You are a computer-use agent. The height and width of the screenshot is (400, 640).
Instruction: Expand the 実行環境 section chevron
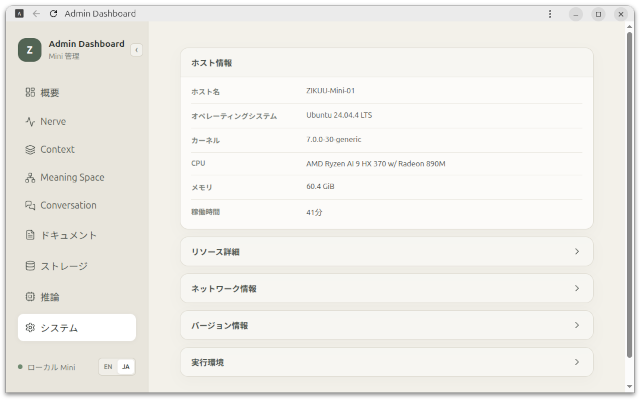tap(577, 362)
